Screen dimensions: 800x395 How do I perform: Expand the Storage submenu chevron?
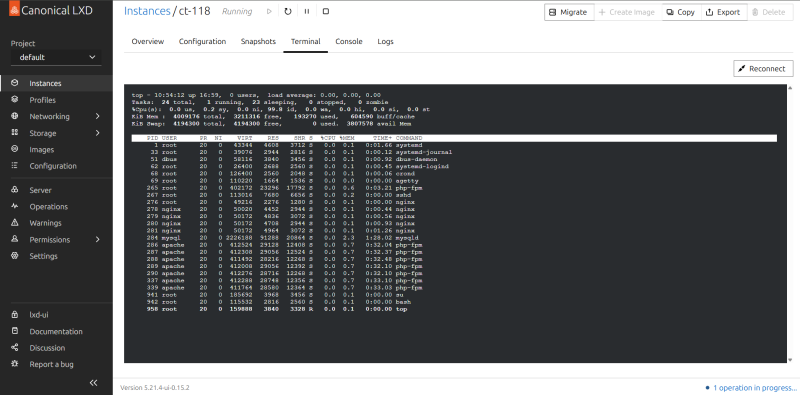pyautogui.click(x=97, y=133)
